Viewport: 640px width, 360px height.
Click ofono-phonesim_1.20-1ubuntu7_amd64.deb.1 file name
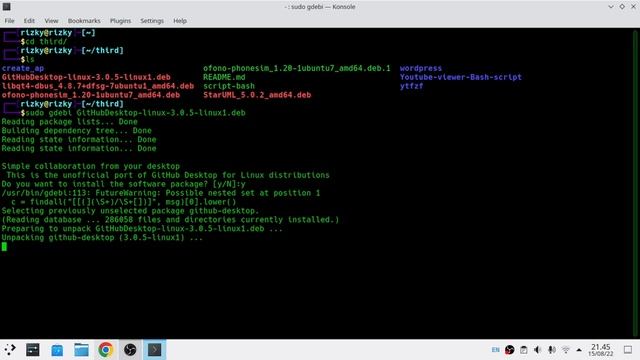click(x=297, y=68)
